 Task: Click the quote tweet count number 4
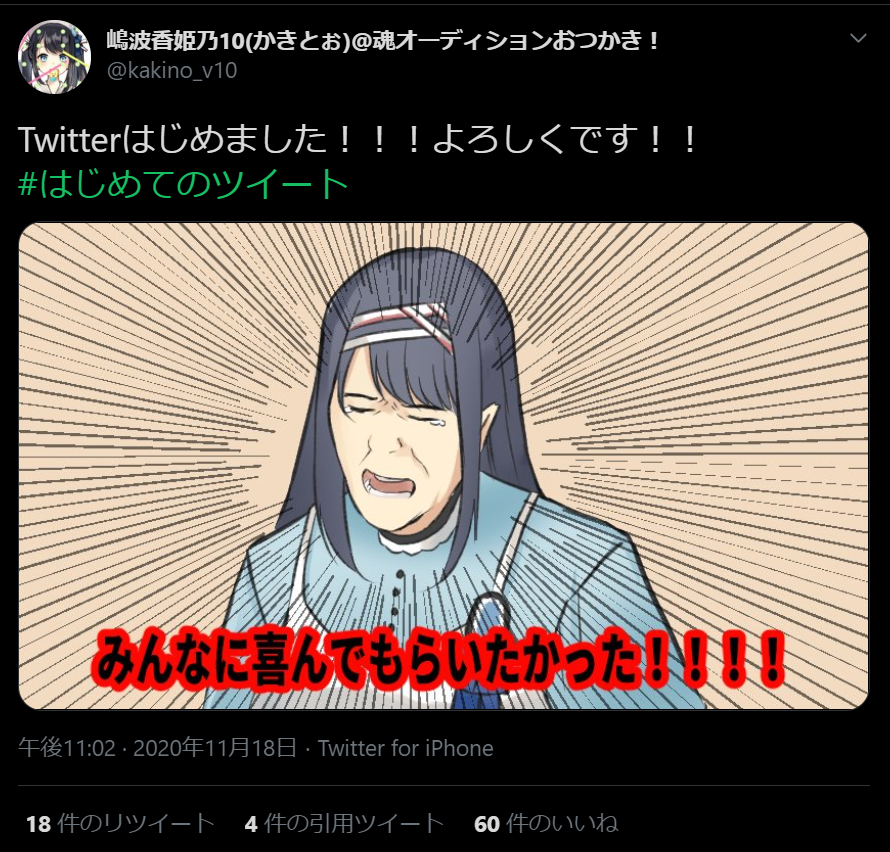251,824
